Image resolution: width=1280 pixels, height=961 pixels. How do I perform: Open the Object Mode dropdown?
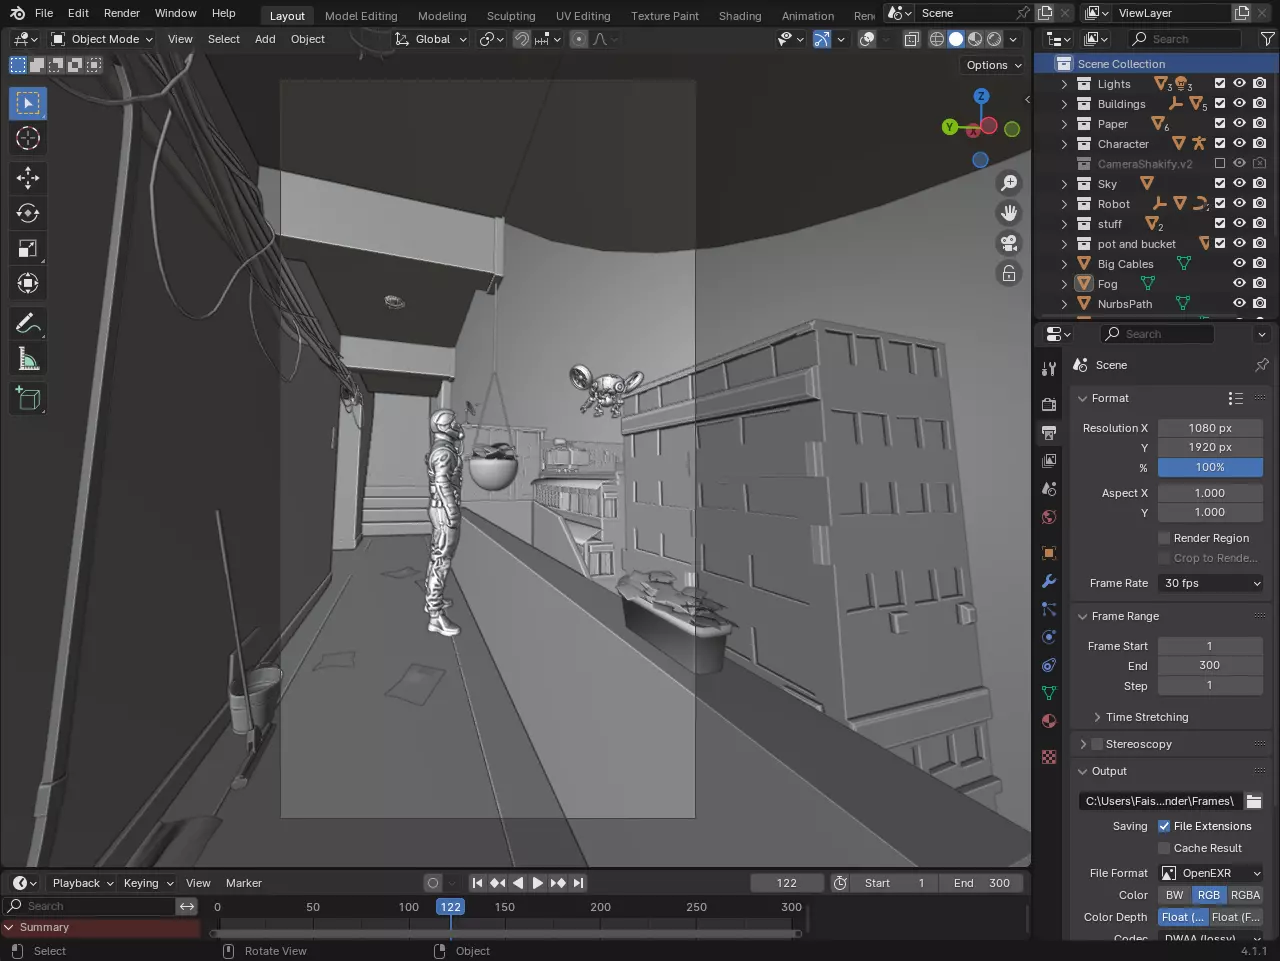pyautogui.click(x=102, y=39)
